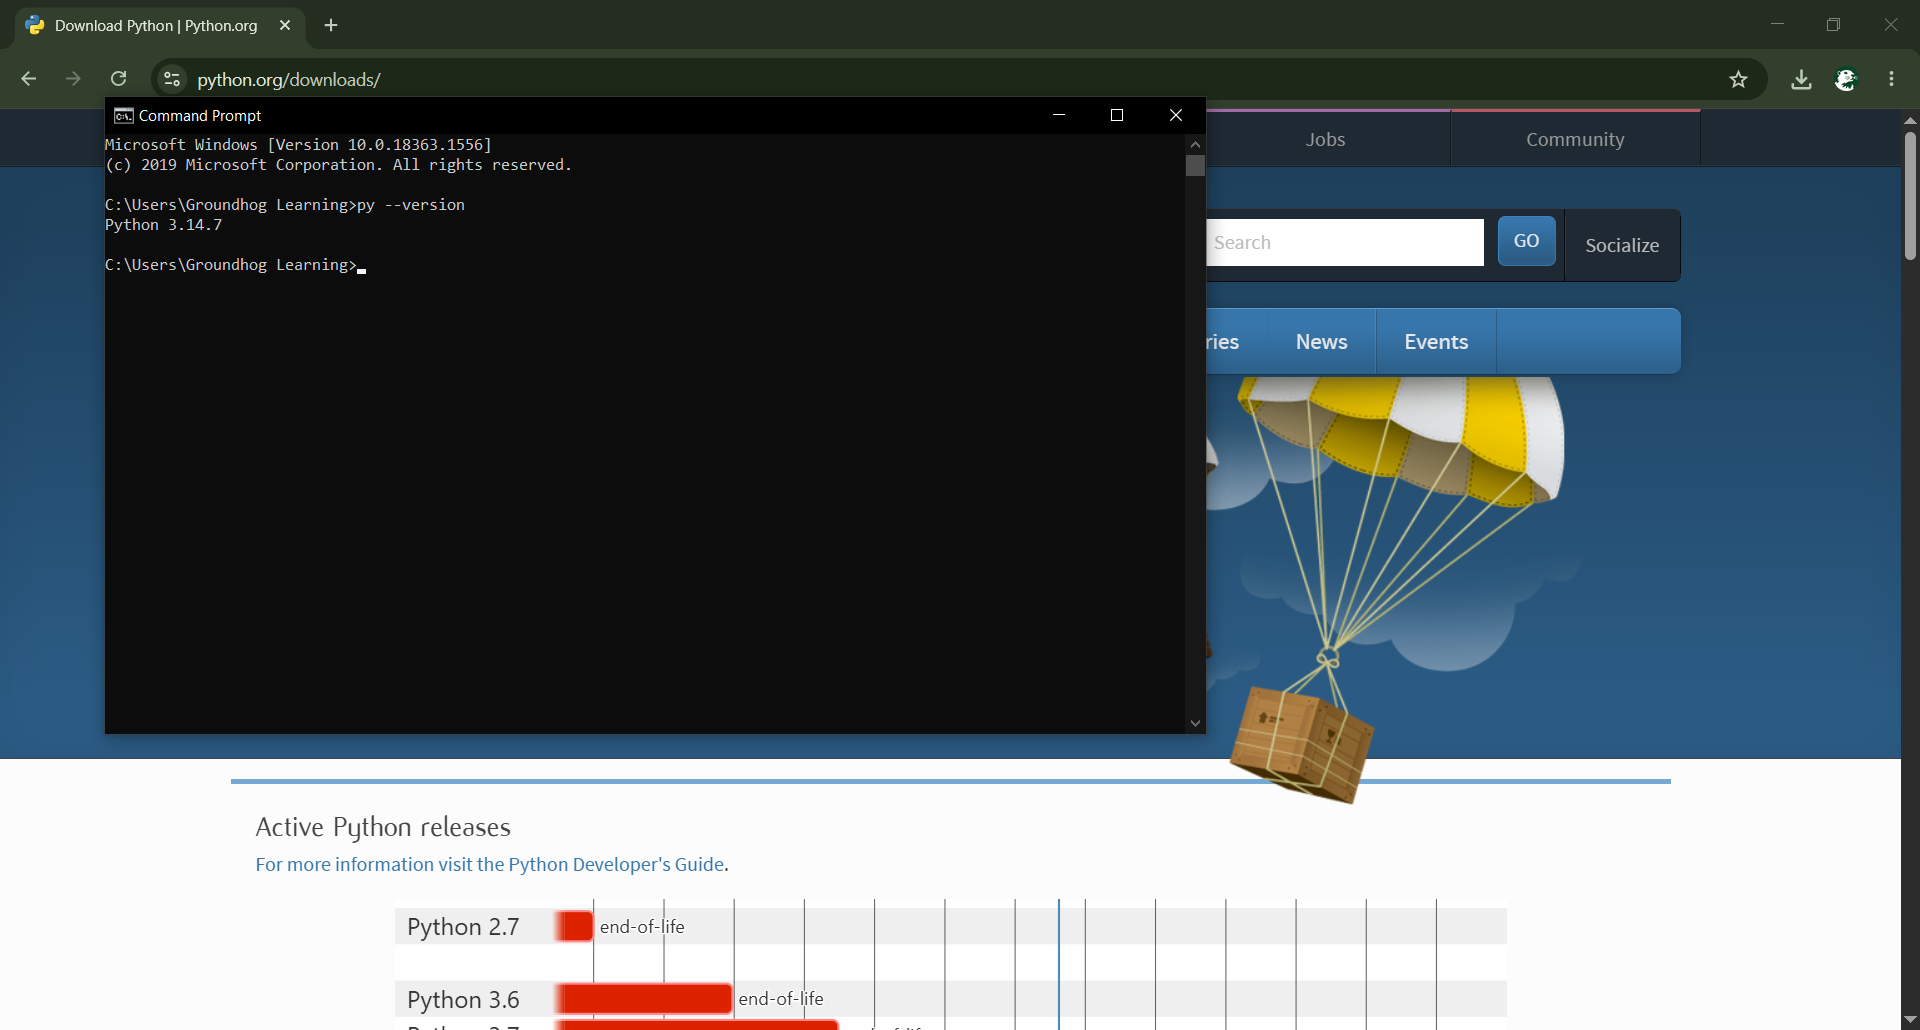Minimize the browser window

[1777, 25]
